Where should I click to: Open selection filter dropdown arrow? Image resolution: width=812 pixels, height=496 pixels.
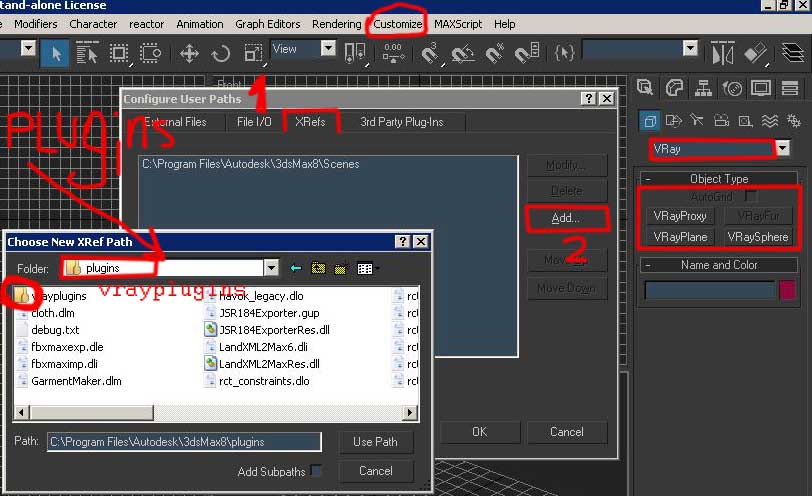point(28,49)
